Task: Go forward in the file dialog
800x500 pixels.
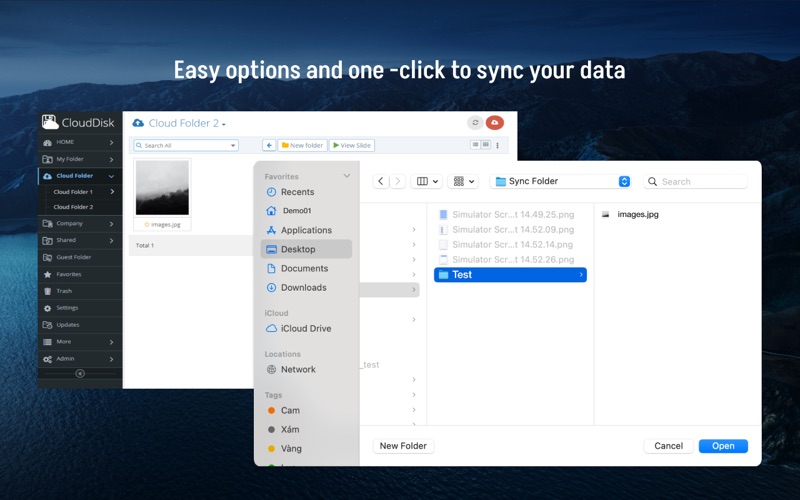Action: pyautogui.click(x=397, y=181)
